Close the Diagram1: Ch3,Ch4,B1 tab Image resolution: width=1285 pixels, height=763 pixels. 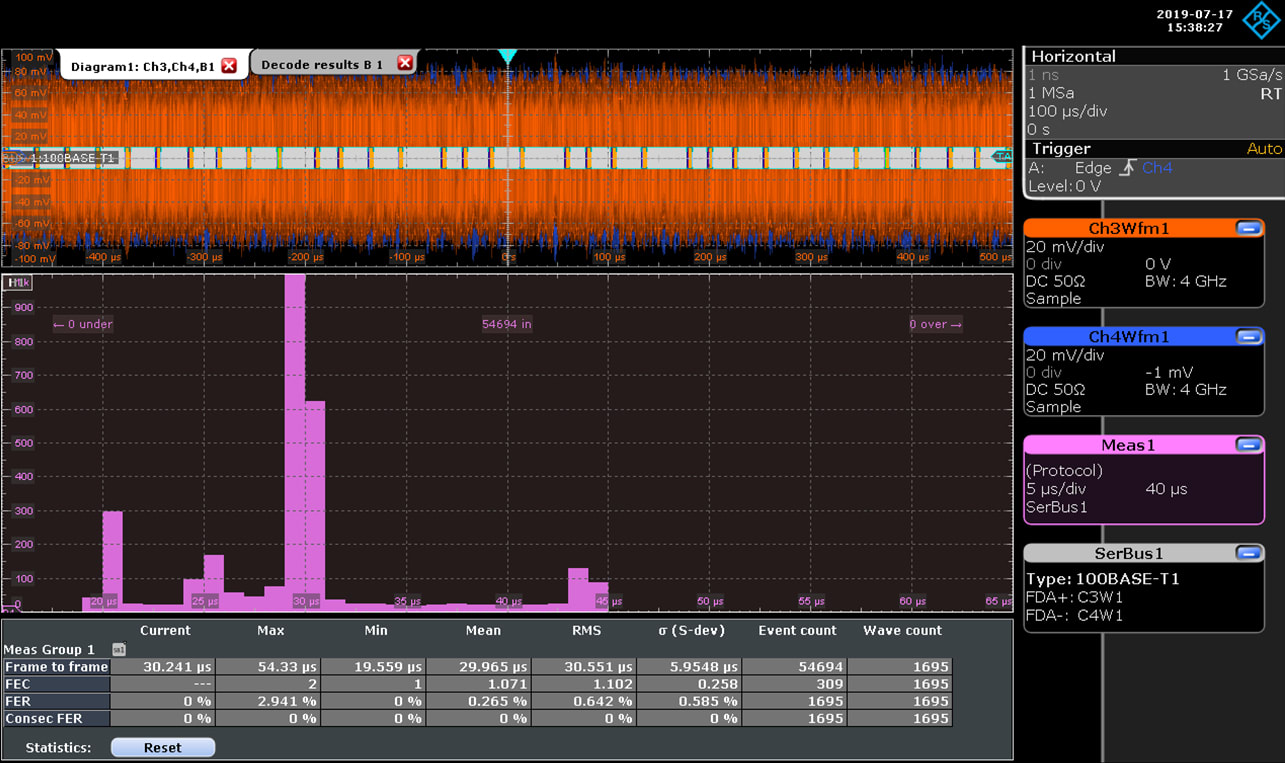(x=228, y=65)
